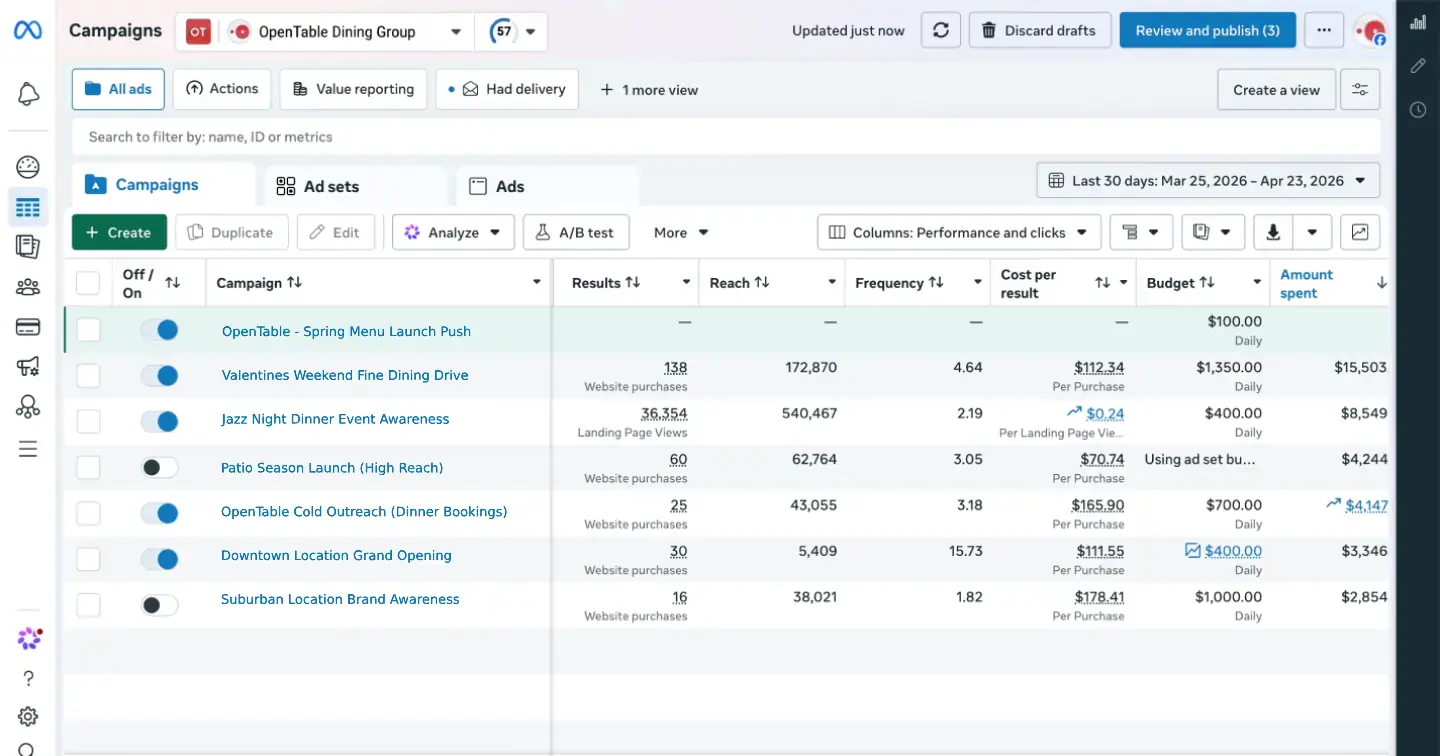Toggle off Spring Menu Launch Push campaign
The height and width of the screenshot is (756, 1440).
click(159, 330)
